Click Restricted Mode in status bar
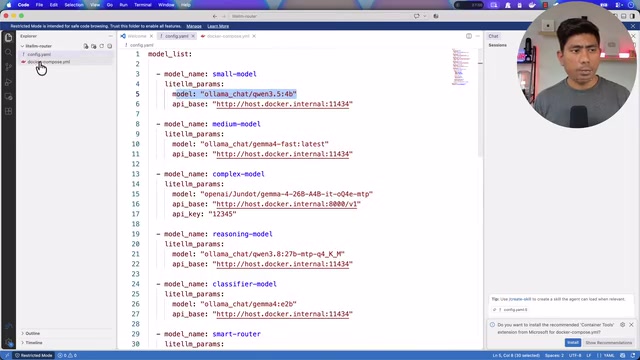The width and height of the screenshot is (640, 360). click(33, 355)
